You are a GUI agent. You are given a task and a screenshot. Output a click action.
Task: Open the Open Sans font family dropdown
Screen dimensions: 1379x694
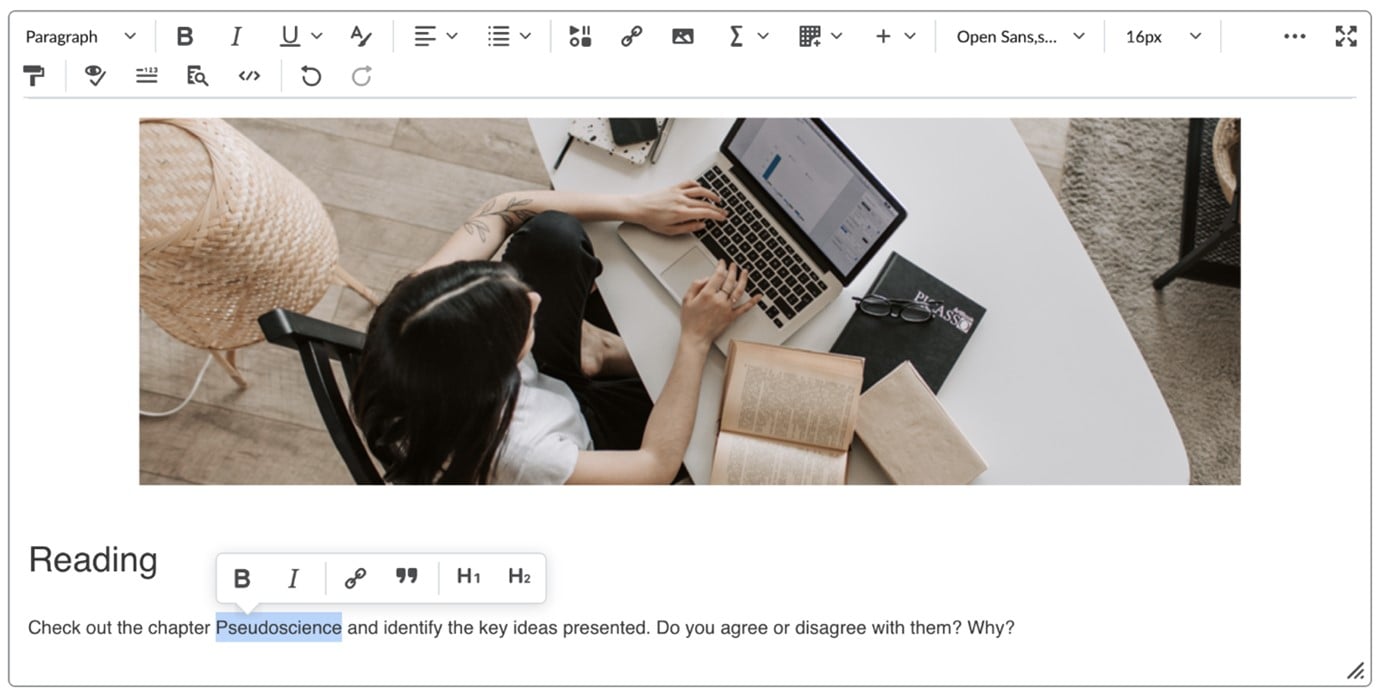coord(1020,37)
